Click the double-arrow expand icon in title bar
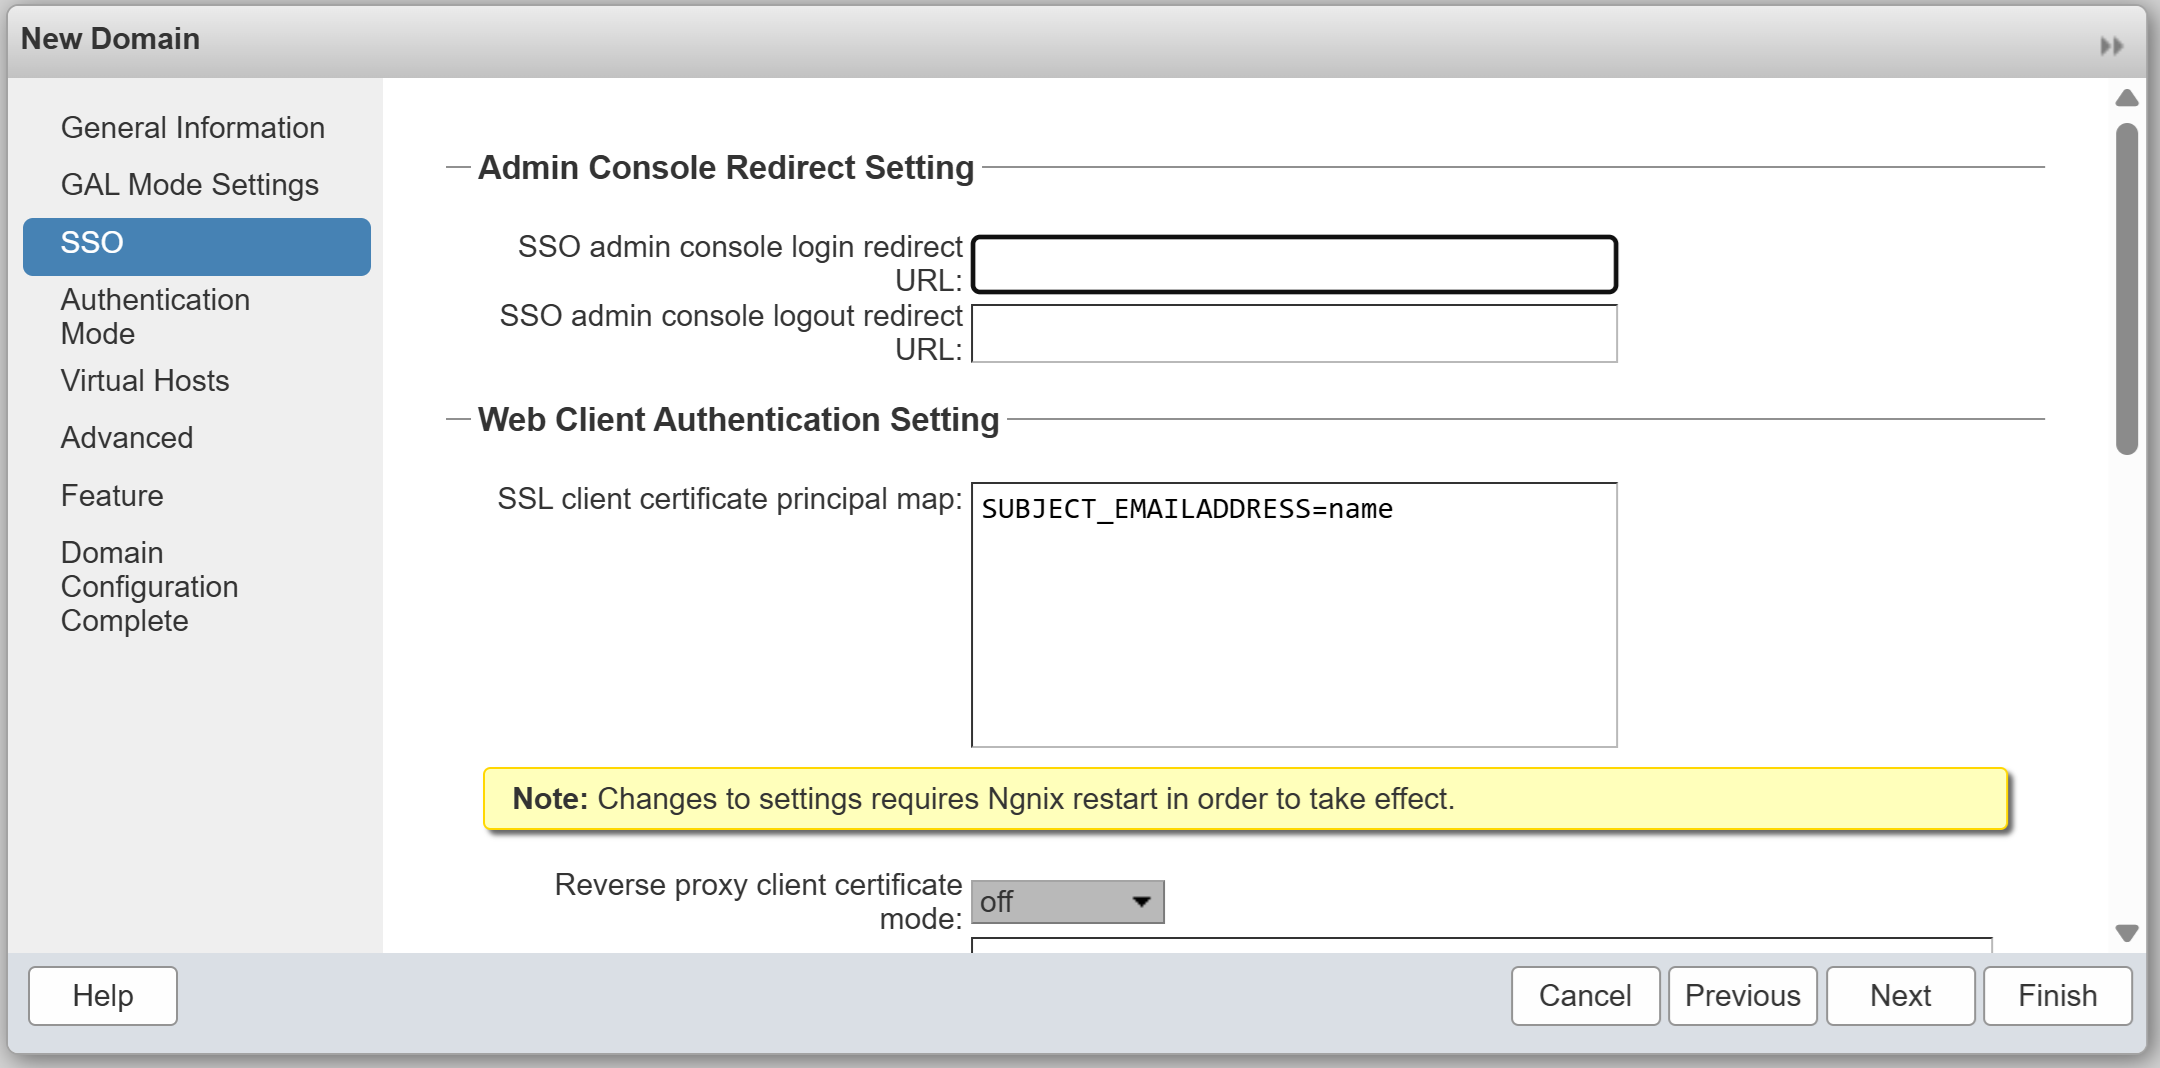This screenshot has height=1068, width=2160. [2111, 46]
